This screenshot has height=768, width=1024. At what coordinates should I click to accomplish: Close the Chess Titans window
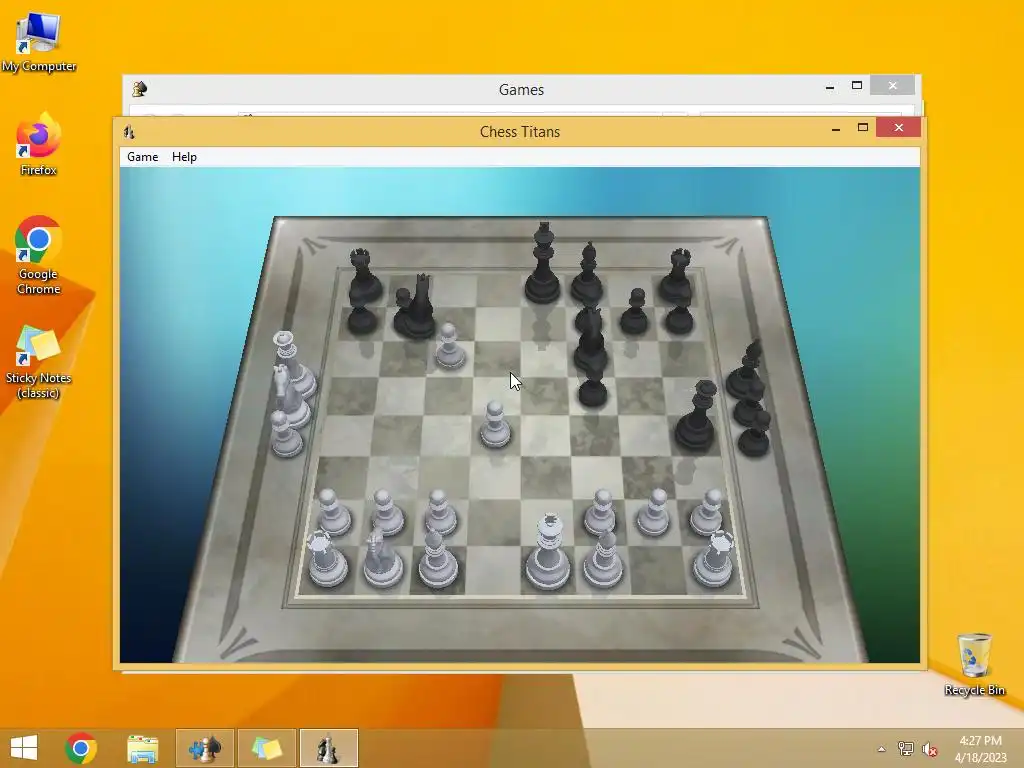pyautogui.click(x=899, y=127)
